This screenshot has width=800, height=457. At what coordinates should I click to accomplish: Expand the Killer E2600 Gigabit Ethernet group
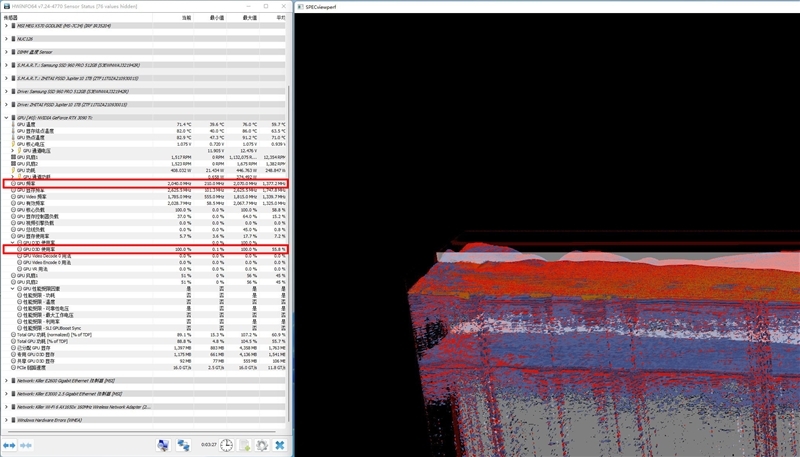[7, 380]
